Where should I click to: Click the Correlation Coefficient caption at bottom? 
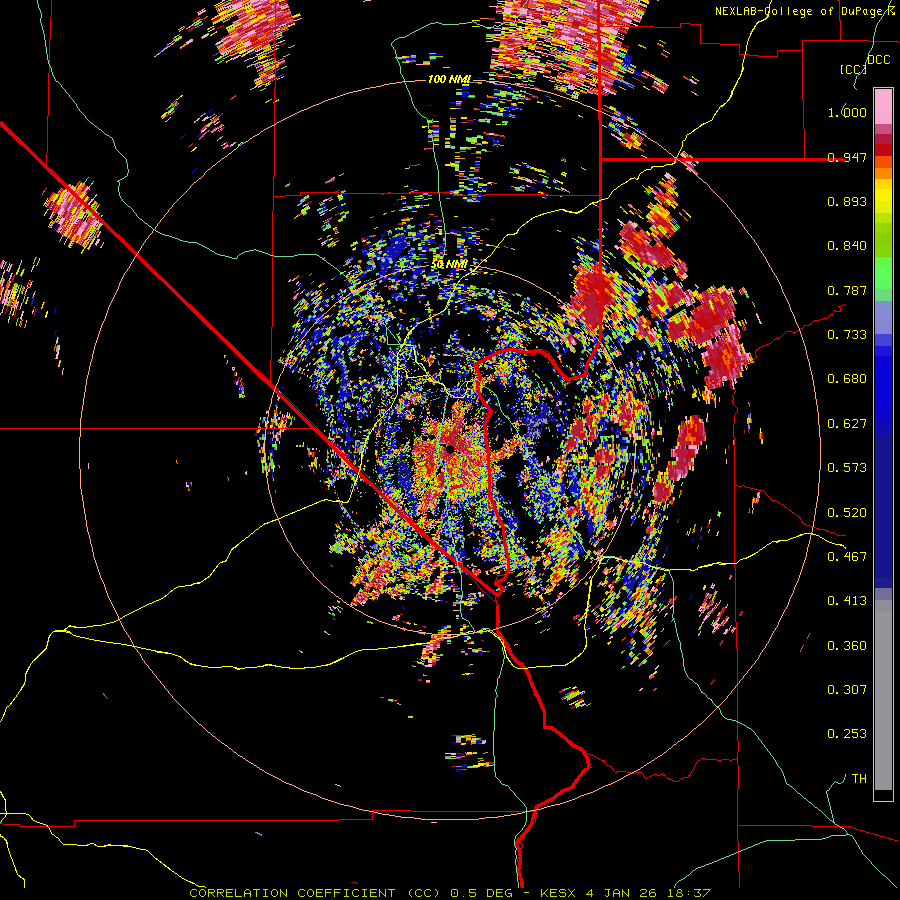(x=449, y=893)
